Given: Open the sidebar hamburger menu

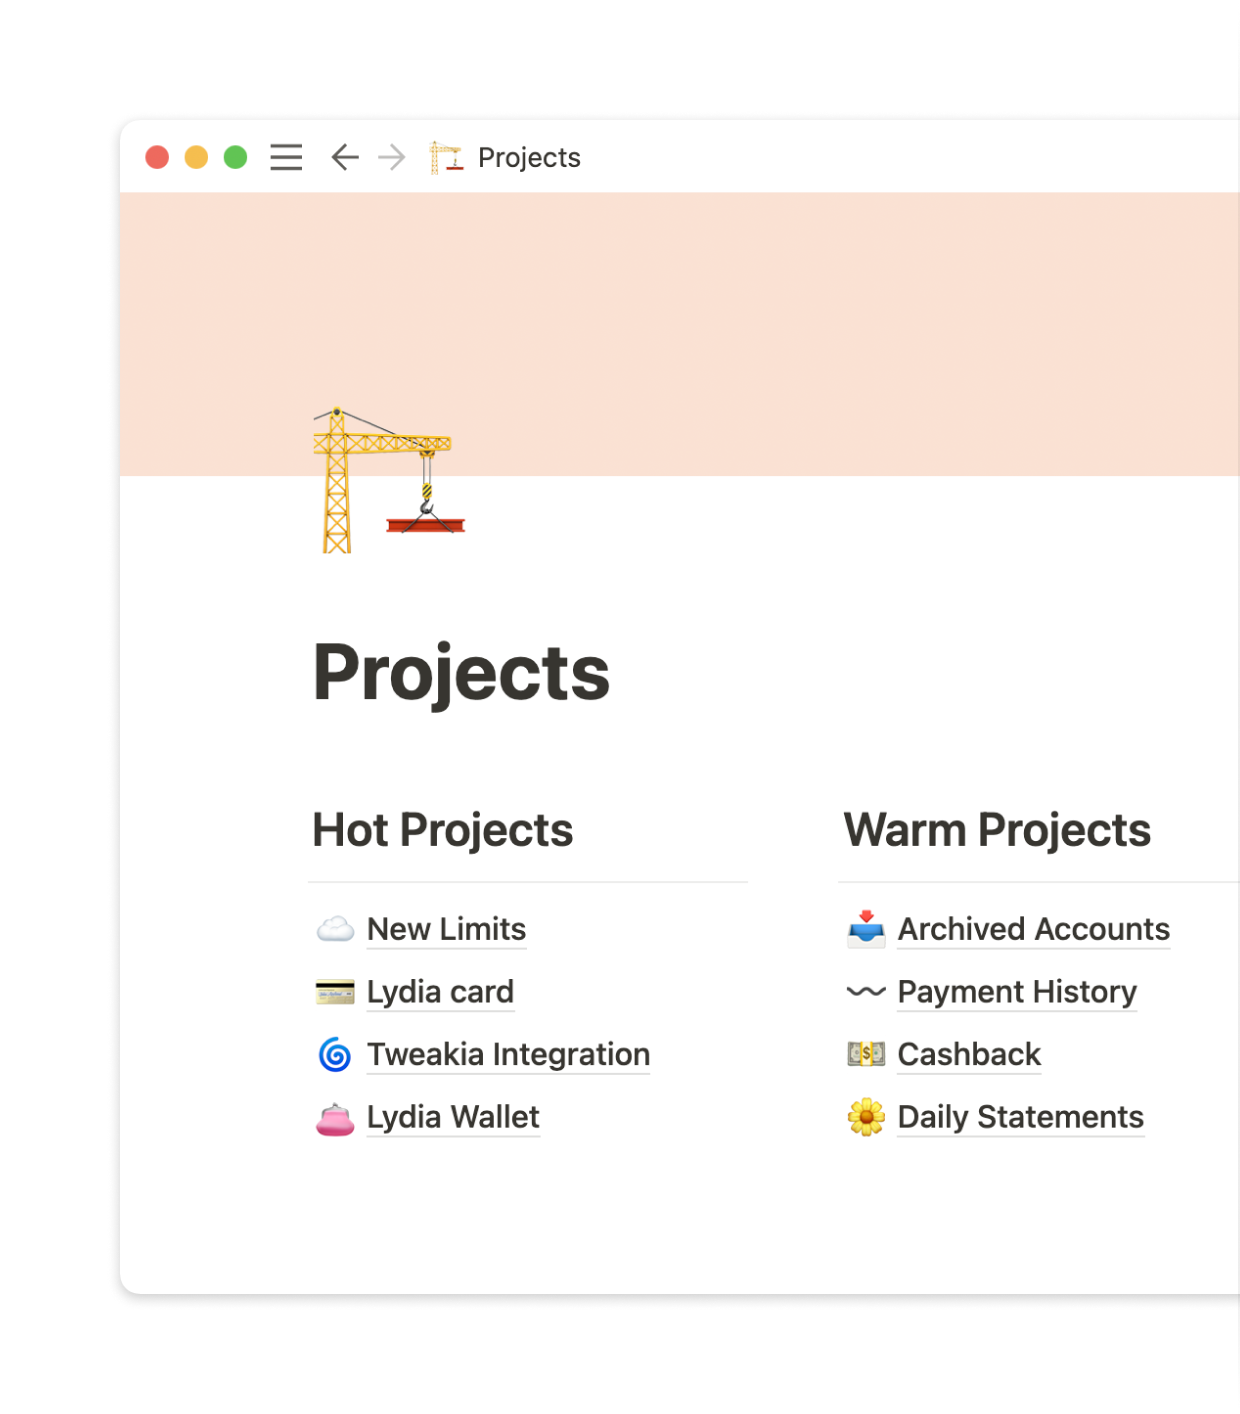Looking at the screenshot, I should pos(286,158).
